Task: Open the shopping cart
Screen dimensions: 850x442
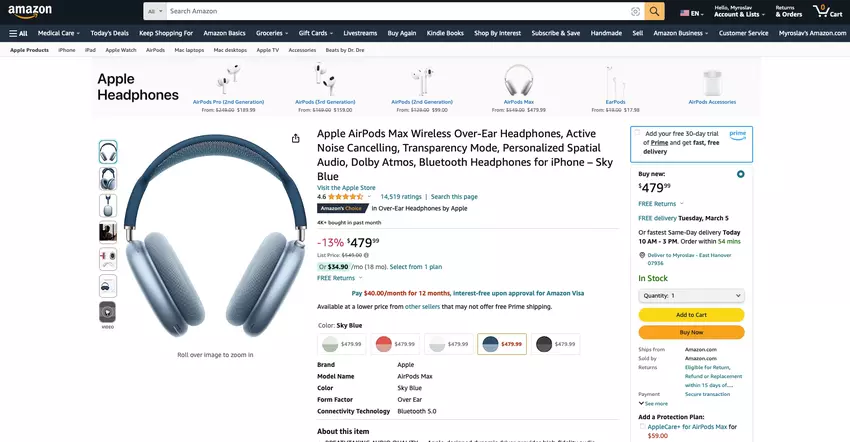Action: (x=827, y=11)
